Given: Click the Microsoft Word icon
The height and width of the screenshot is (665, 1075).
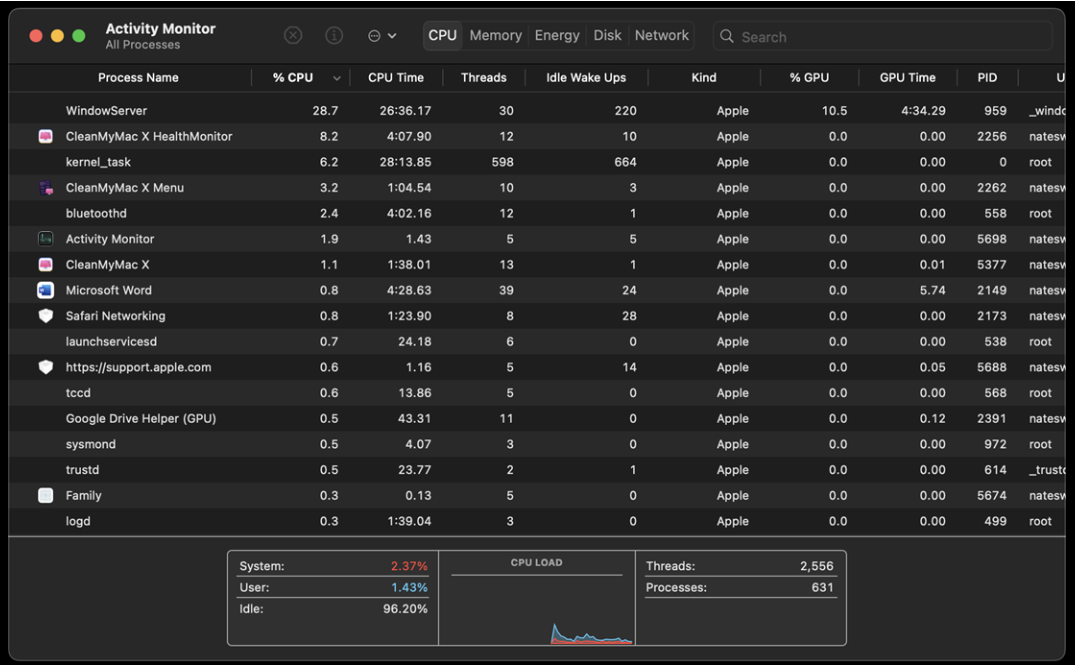Looking at the screenshot, I should point(45,290).
